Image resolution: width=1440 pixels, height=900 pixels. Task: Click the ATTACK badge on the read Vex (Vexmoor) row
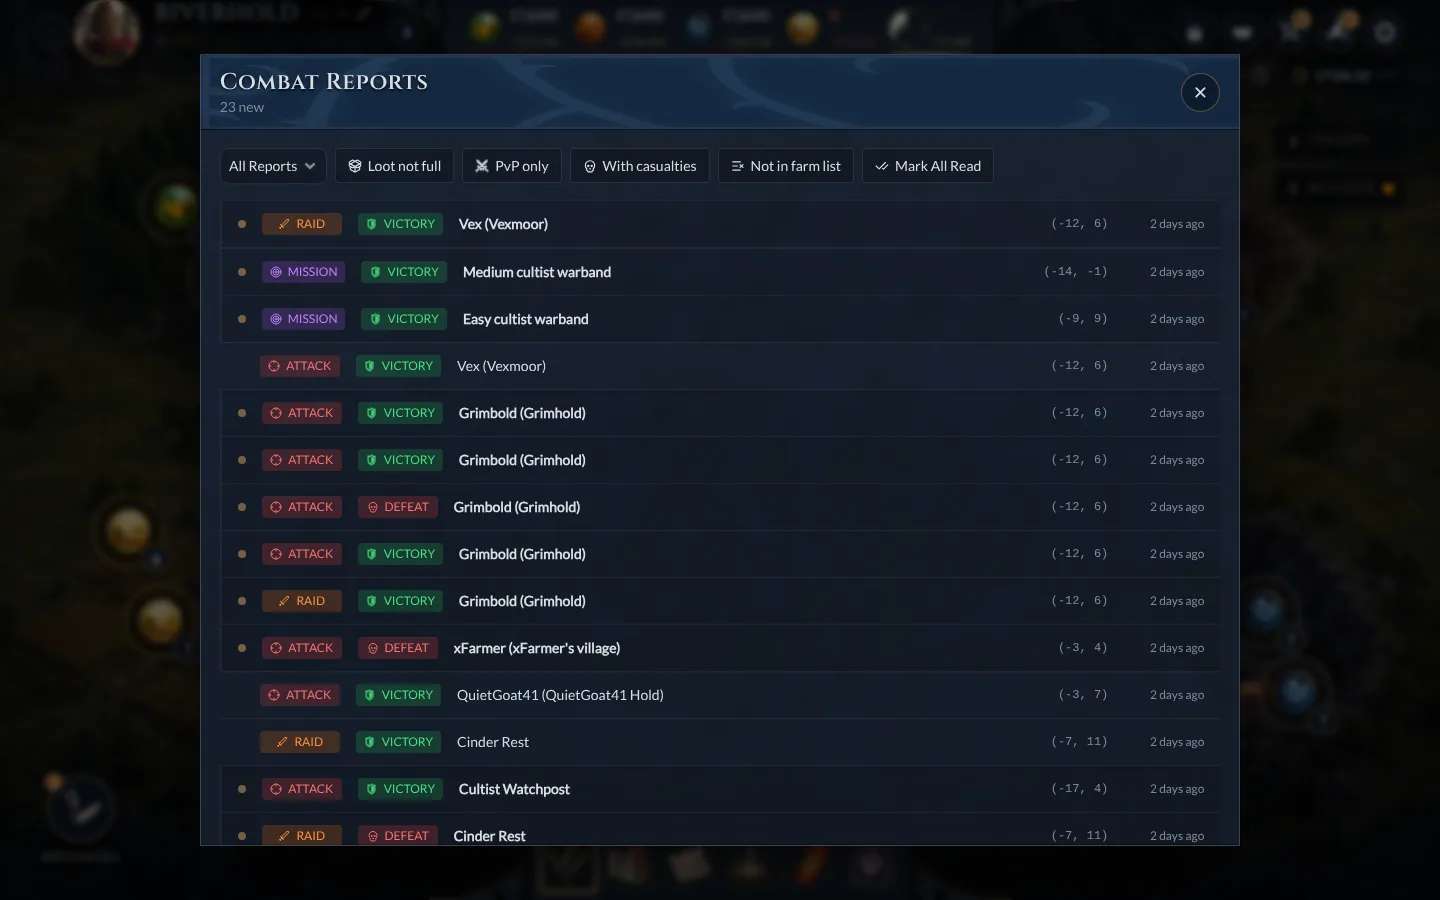(300, 366)
